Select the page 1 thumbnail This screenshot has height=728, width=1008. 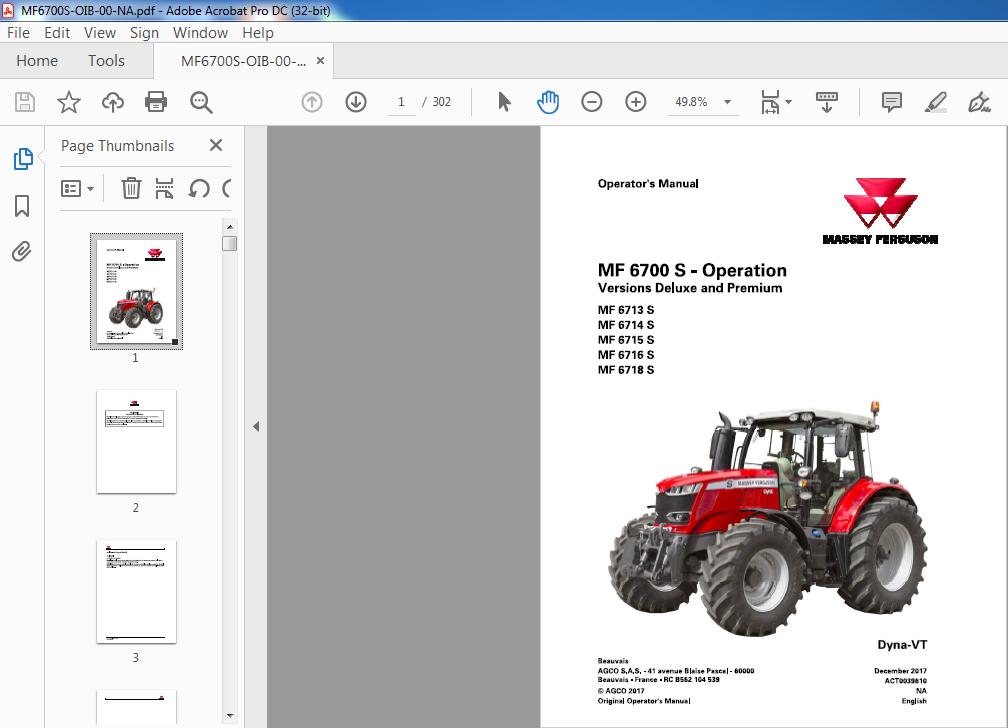136,291
